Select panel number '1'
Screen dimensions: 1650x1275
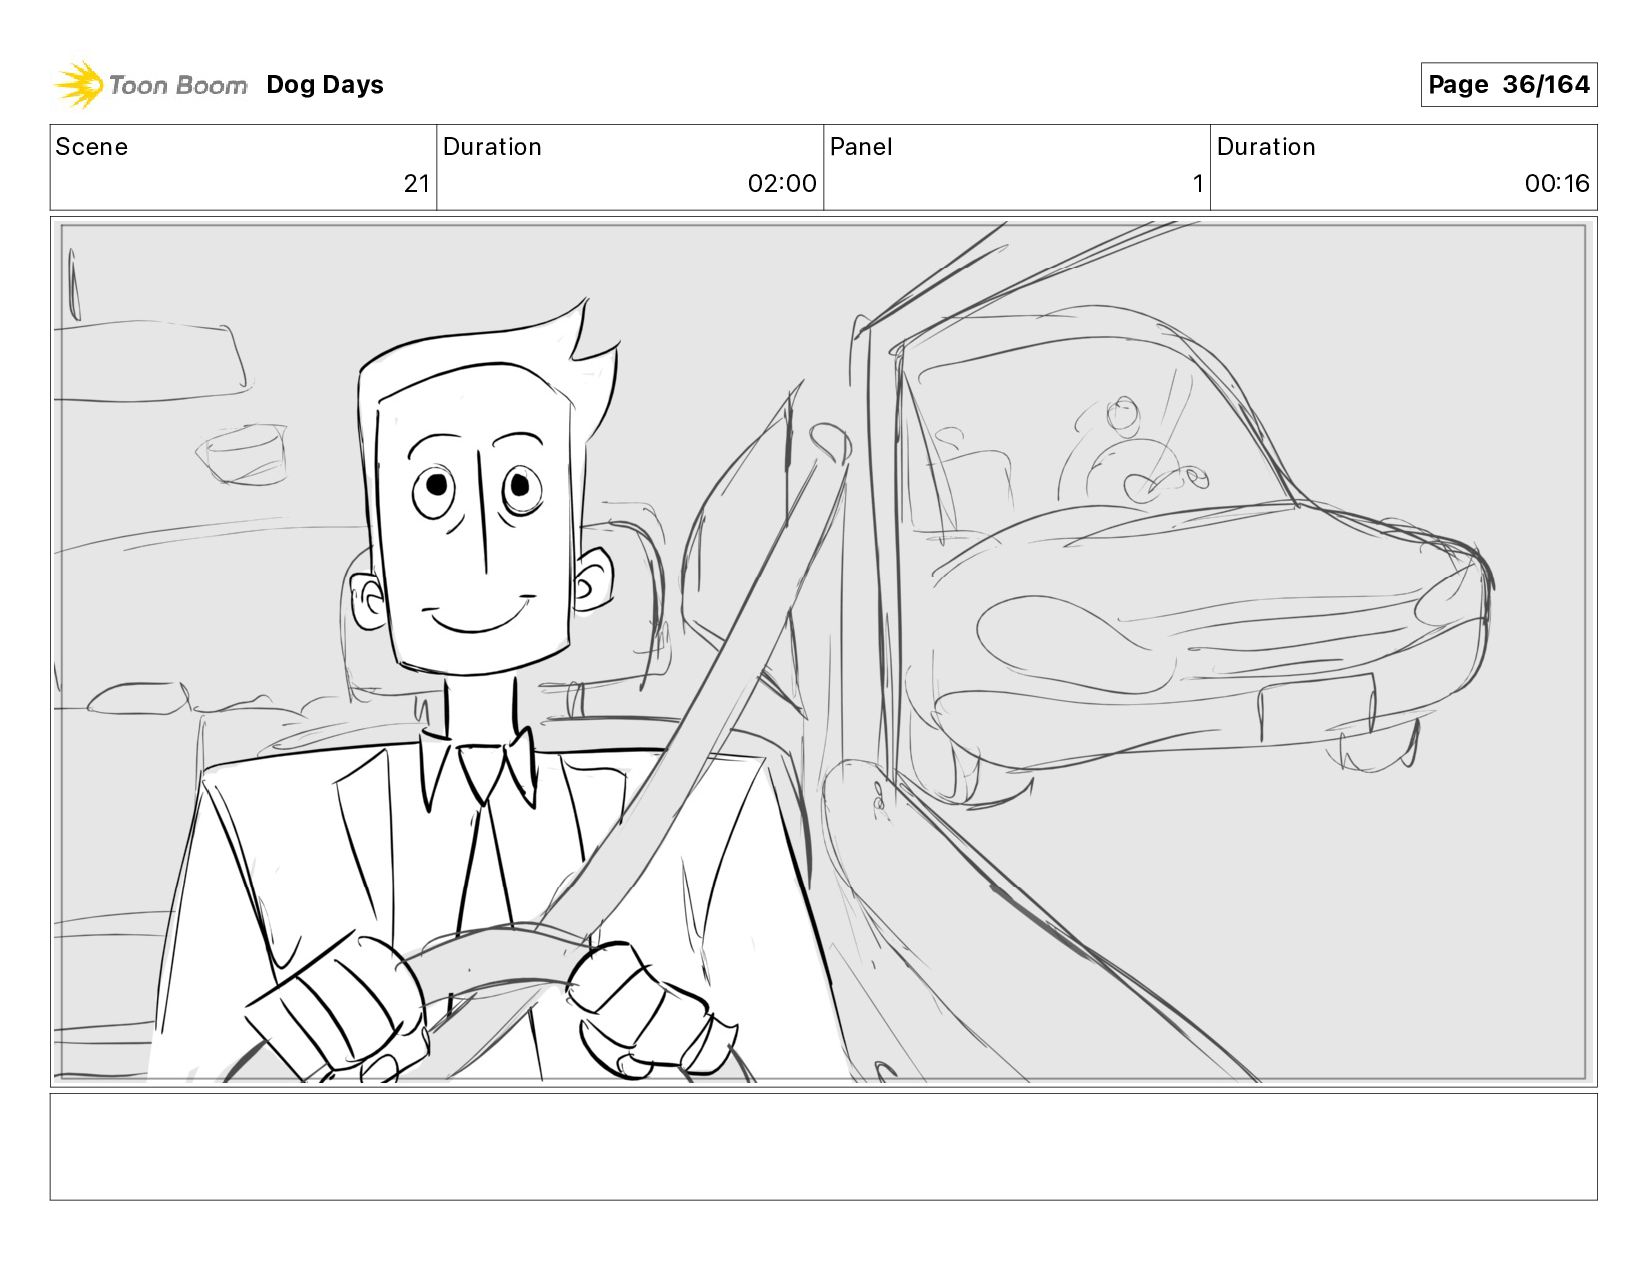(x=1197, y=183)
